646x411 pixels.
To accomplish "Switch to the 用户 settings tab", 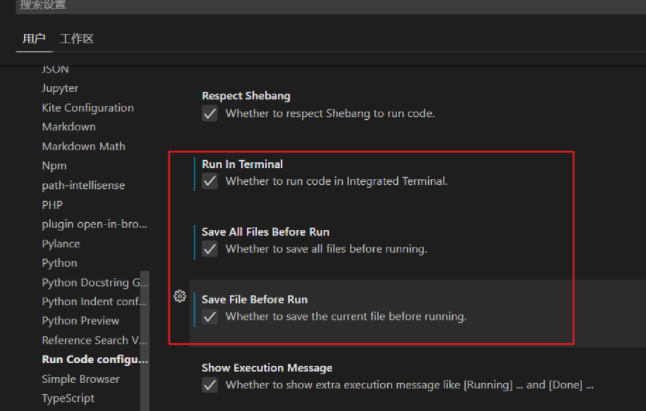I will pos(34,39).
